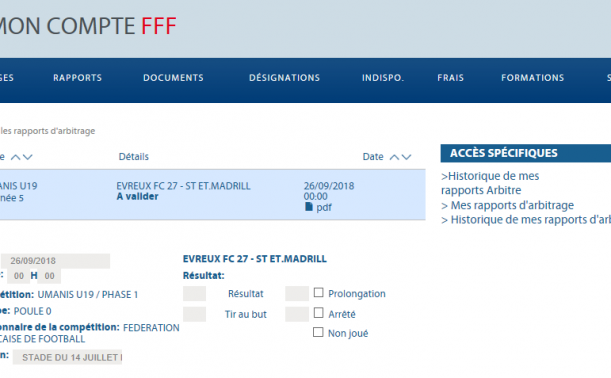Sort first column descending with down chevron

click(27, 157)
